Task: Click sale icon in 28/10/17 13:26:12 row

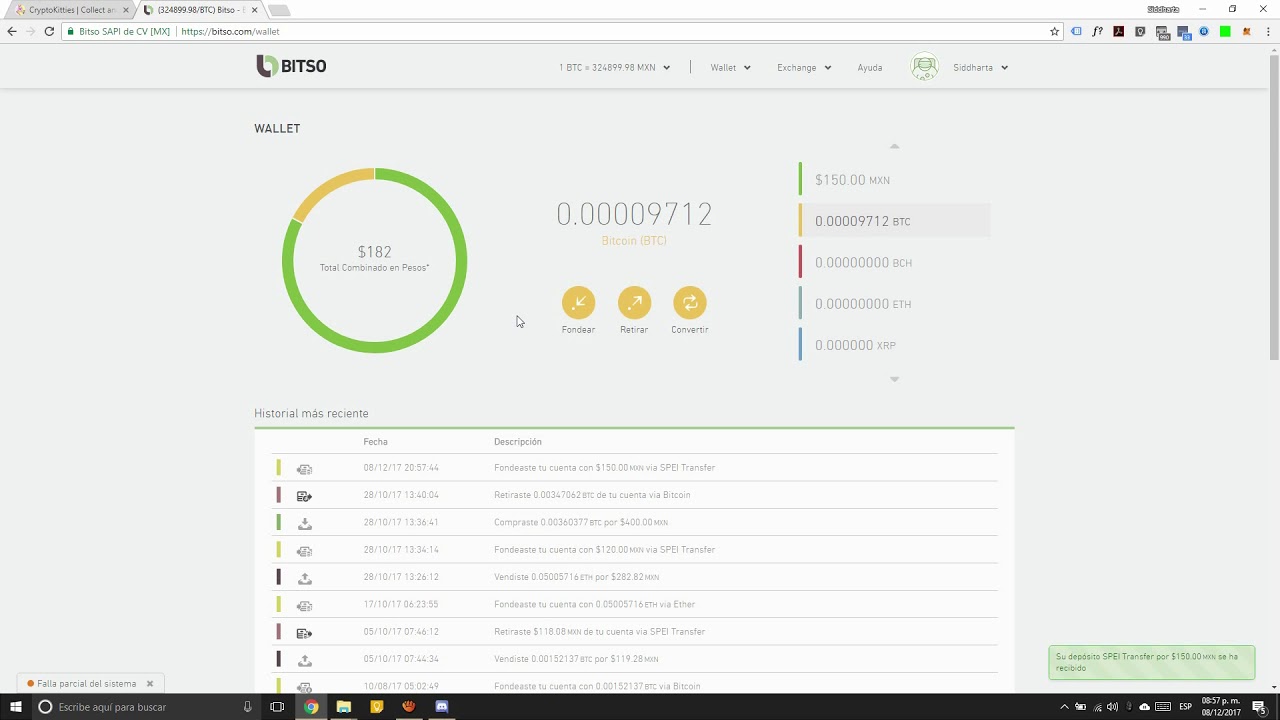Action: tap(305, 578)
